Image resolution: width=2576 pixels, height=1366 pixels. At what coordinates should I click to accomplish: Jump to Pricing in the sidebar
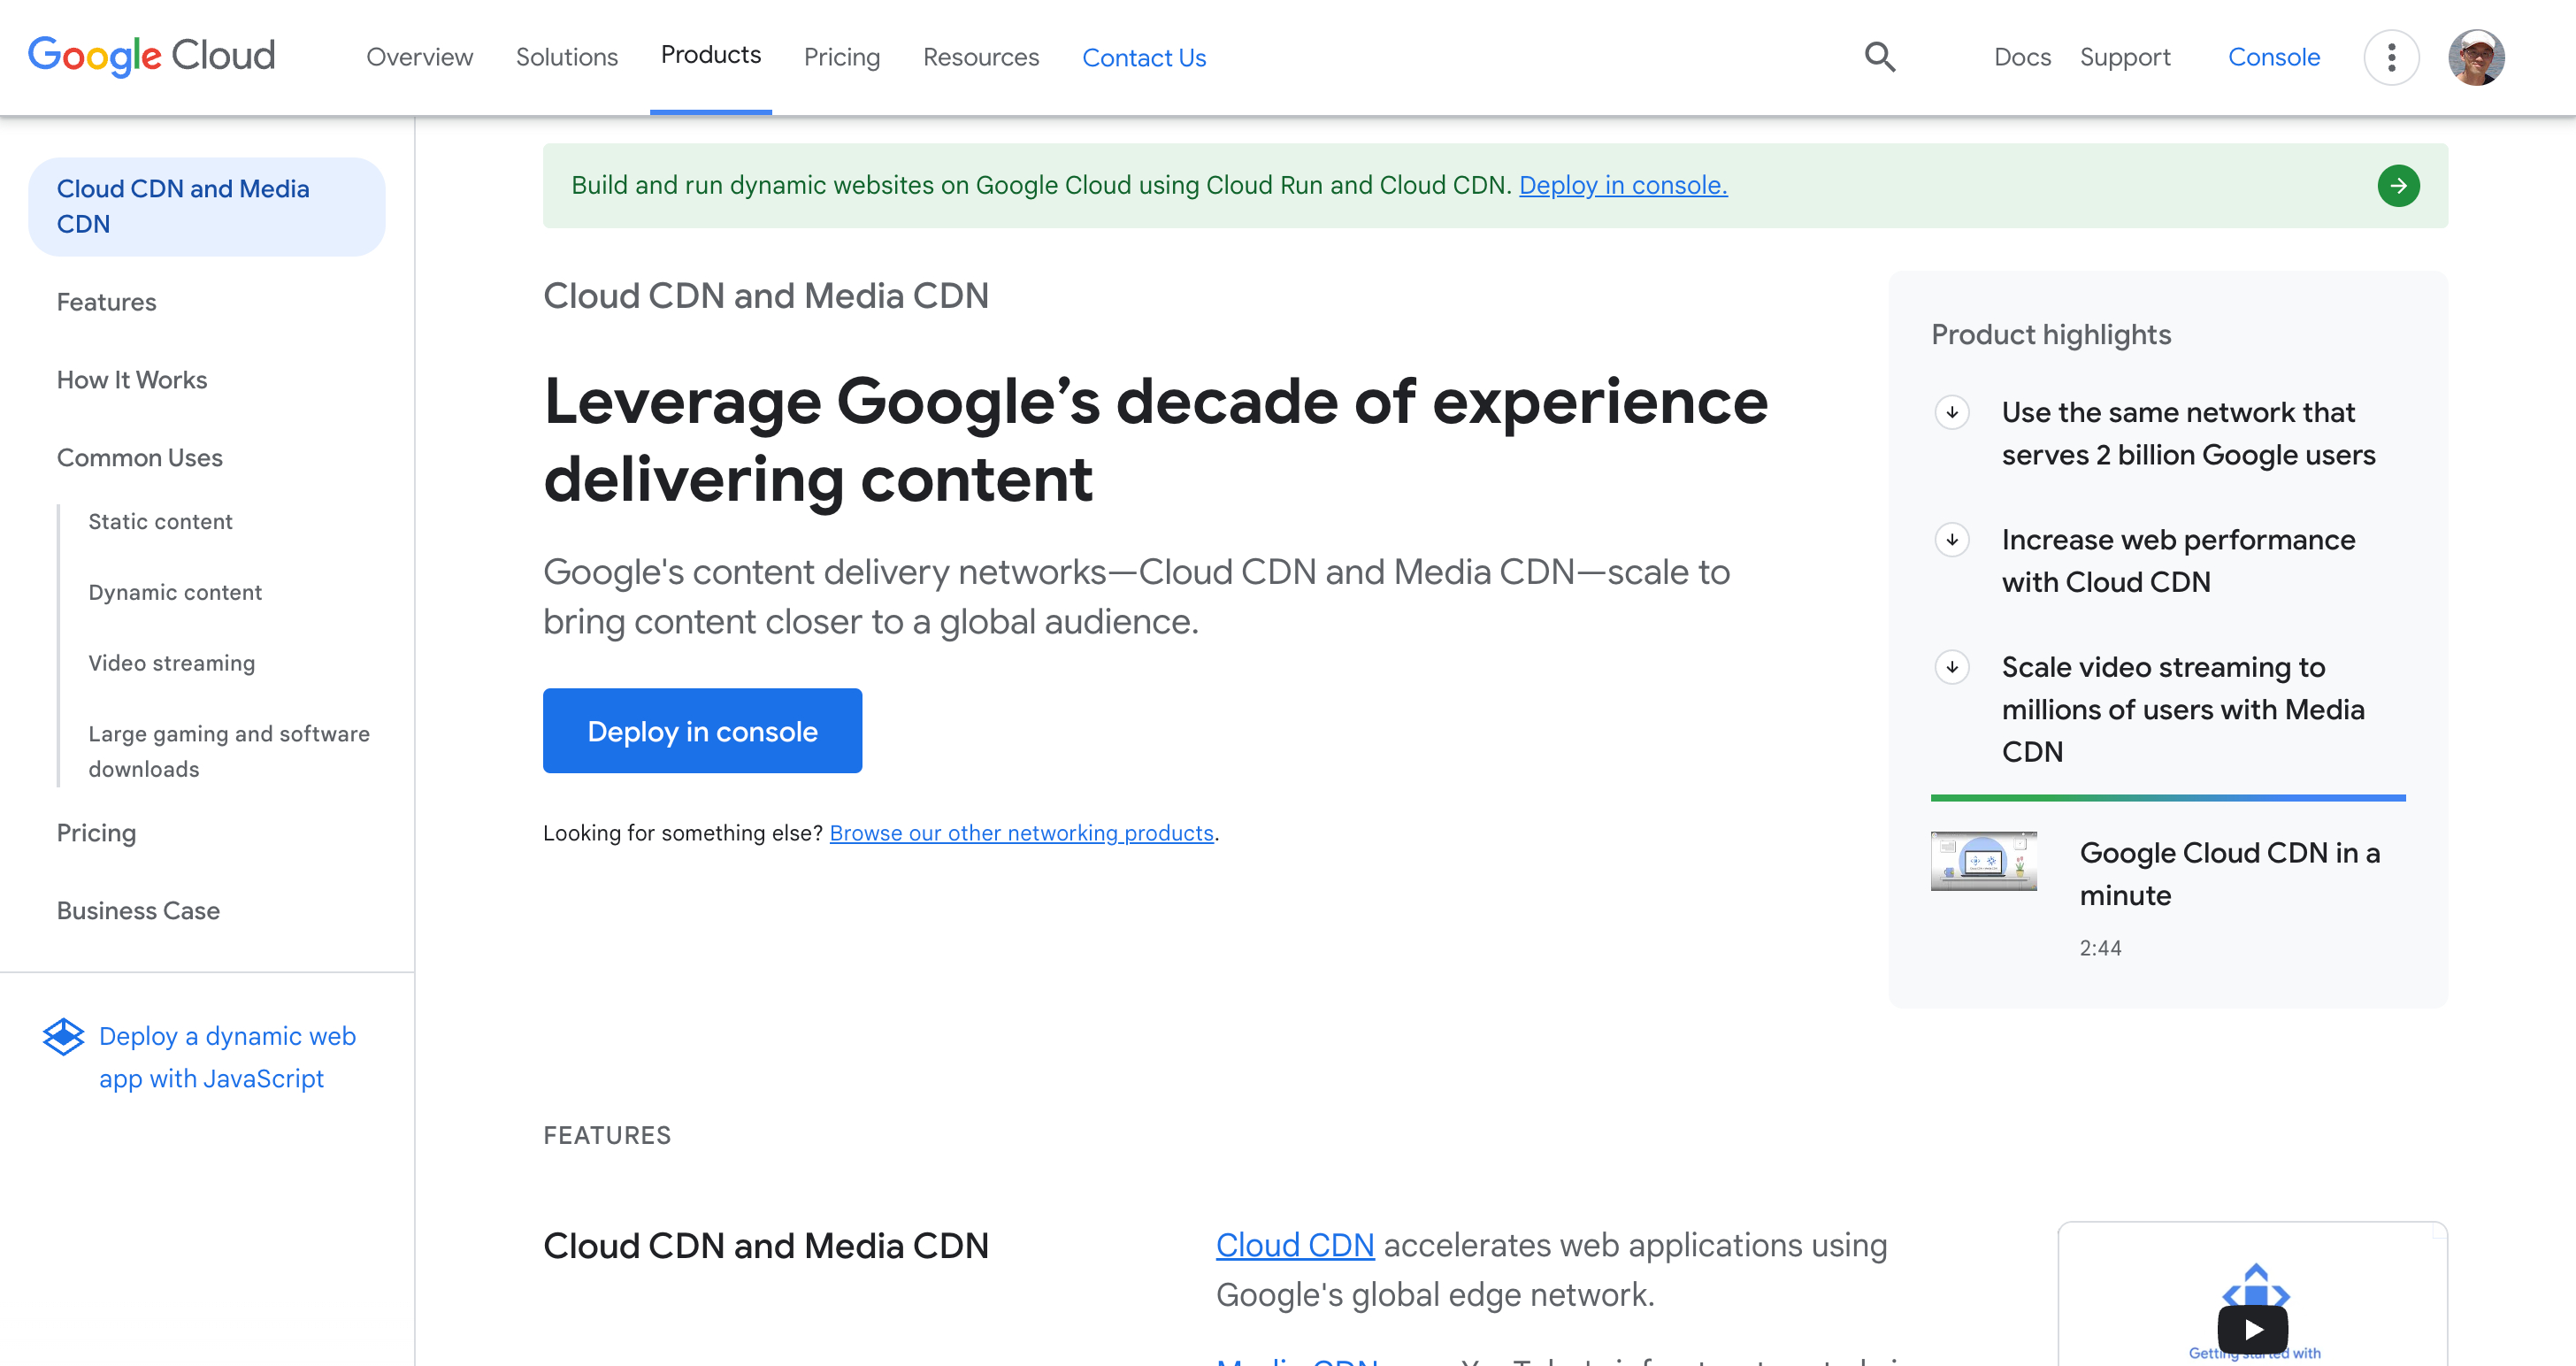96,833
